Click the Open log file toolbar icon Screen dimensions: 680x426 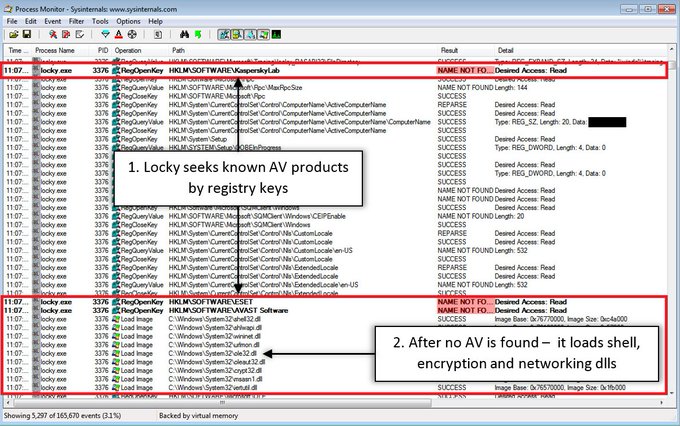[x=14, y=34]
